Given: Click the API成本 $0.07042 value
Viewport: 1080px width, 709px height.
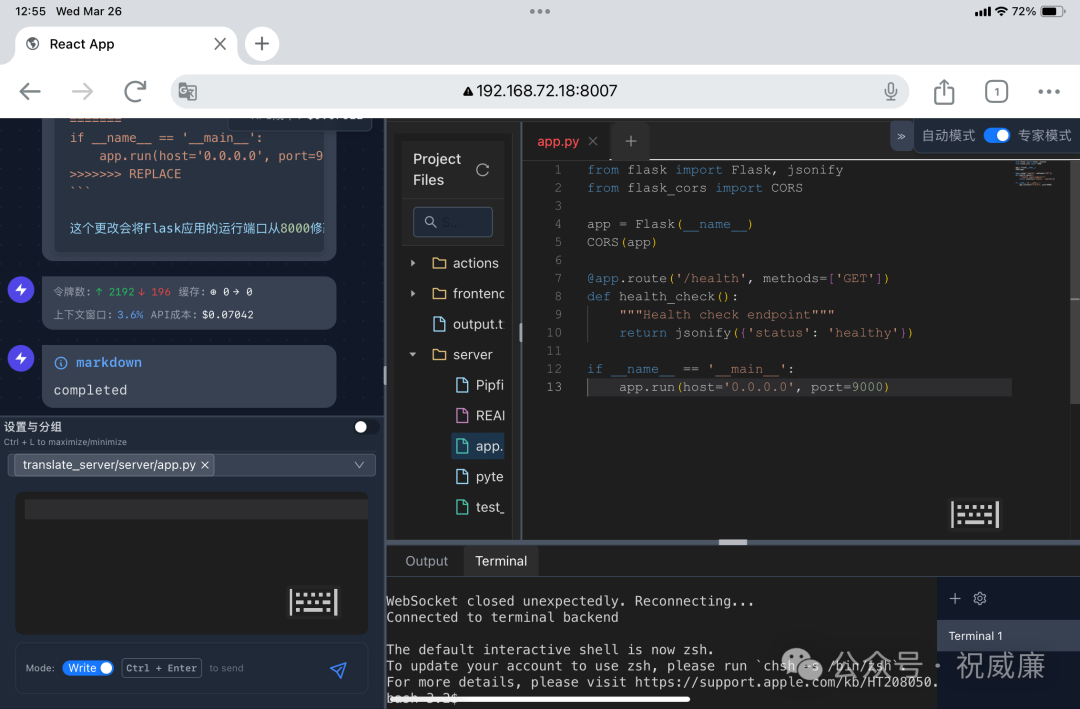Looking at the screenshot, I should pos(227,315).
